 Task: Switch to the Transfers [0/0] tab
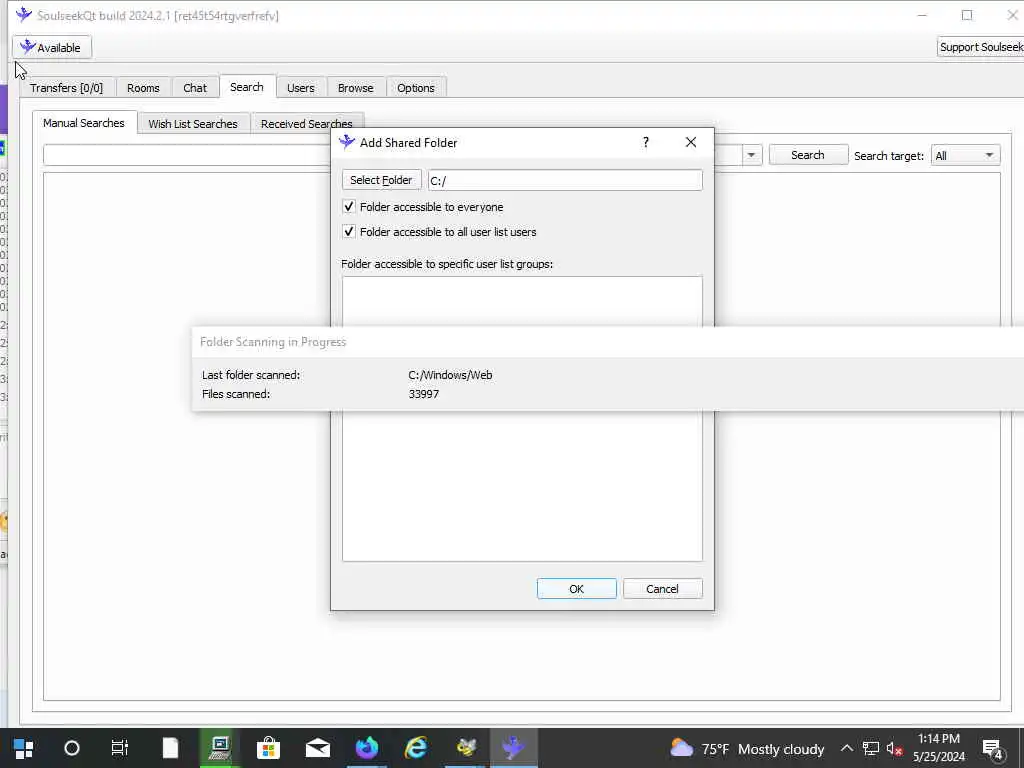[x=67, y=88]
